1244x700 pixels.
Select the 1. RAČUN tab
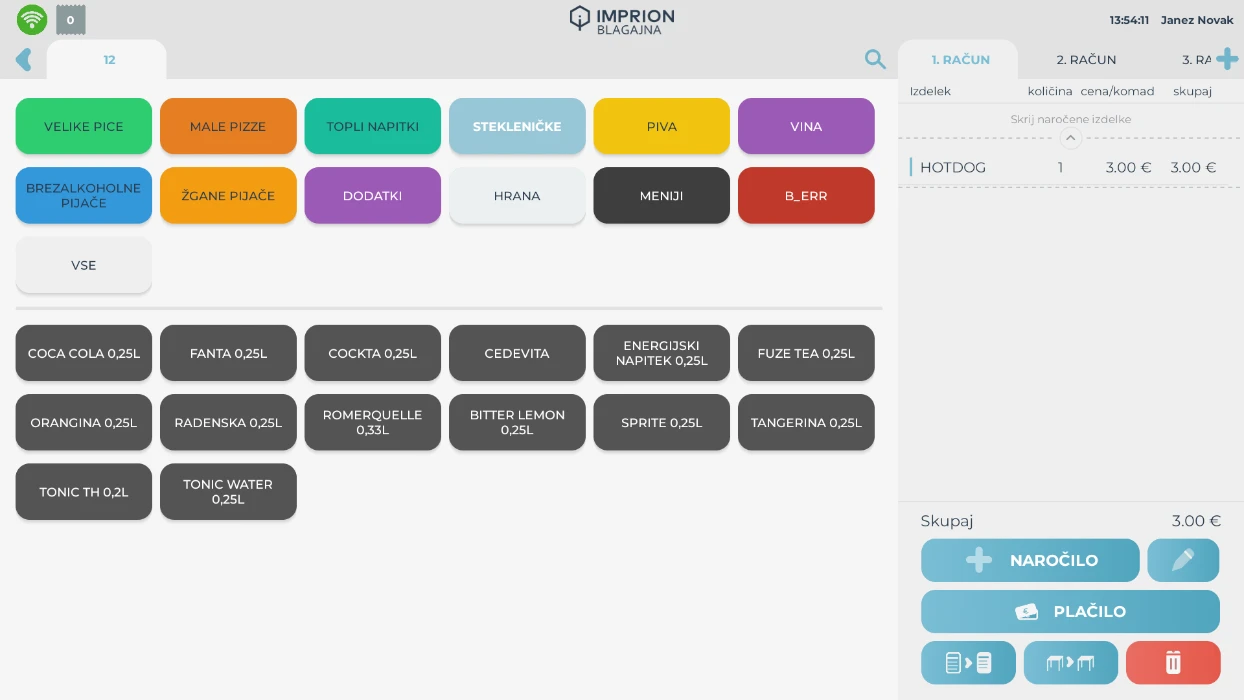tap(960, 60)
